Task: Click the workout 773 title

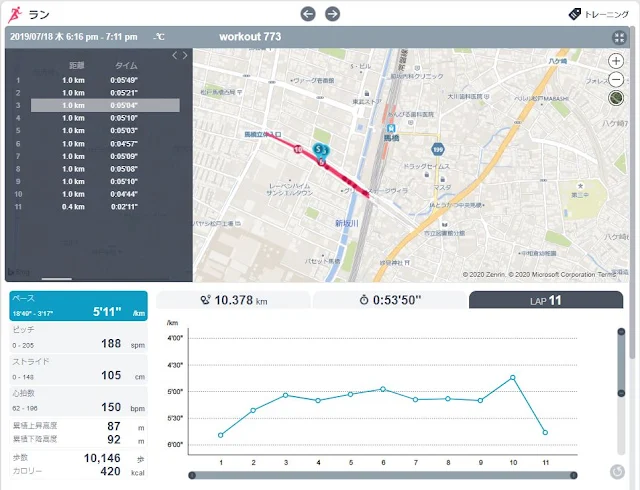Action: (x=250, y=37)
